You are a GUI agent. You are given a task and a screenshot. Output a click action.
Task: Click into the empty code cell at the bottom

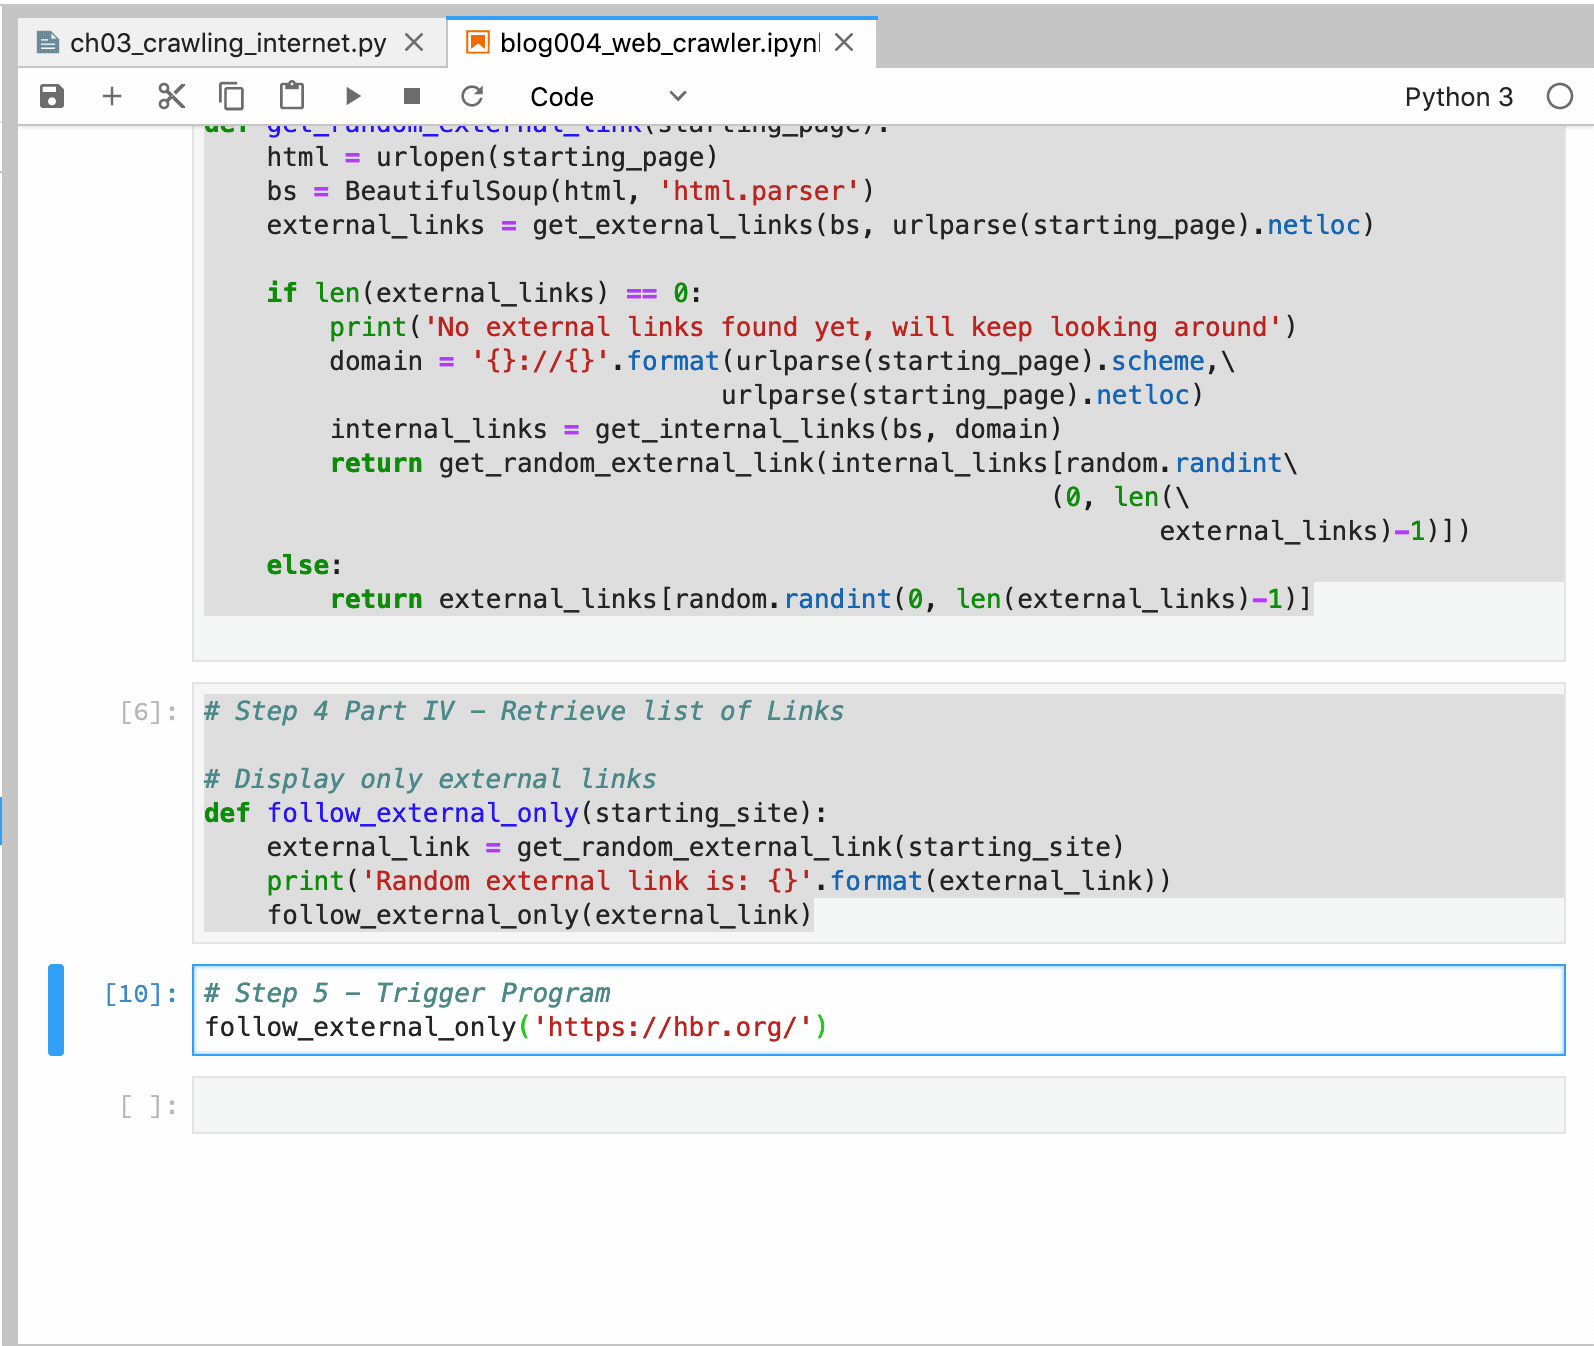878,1105
